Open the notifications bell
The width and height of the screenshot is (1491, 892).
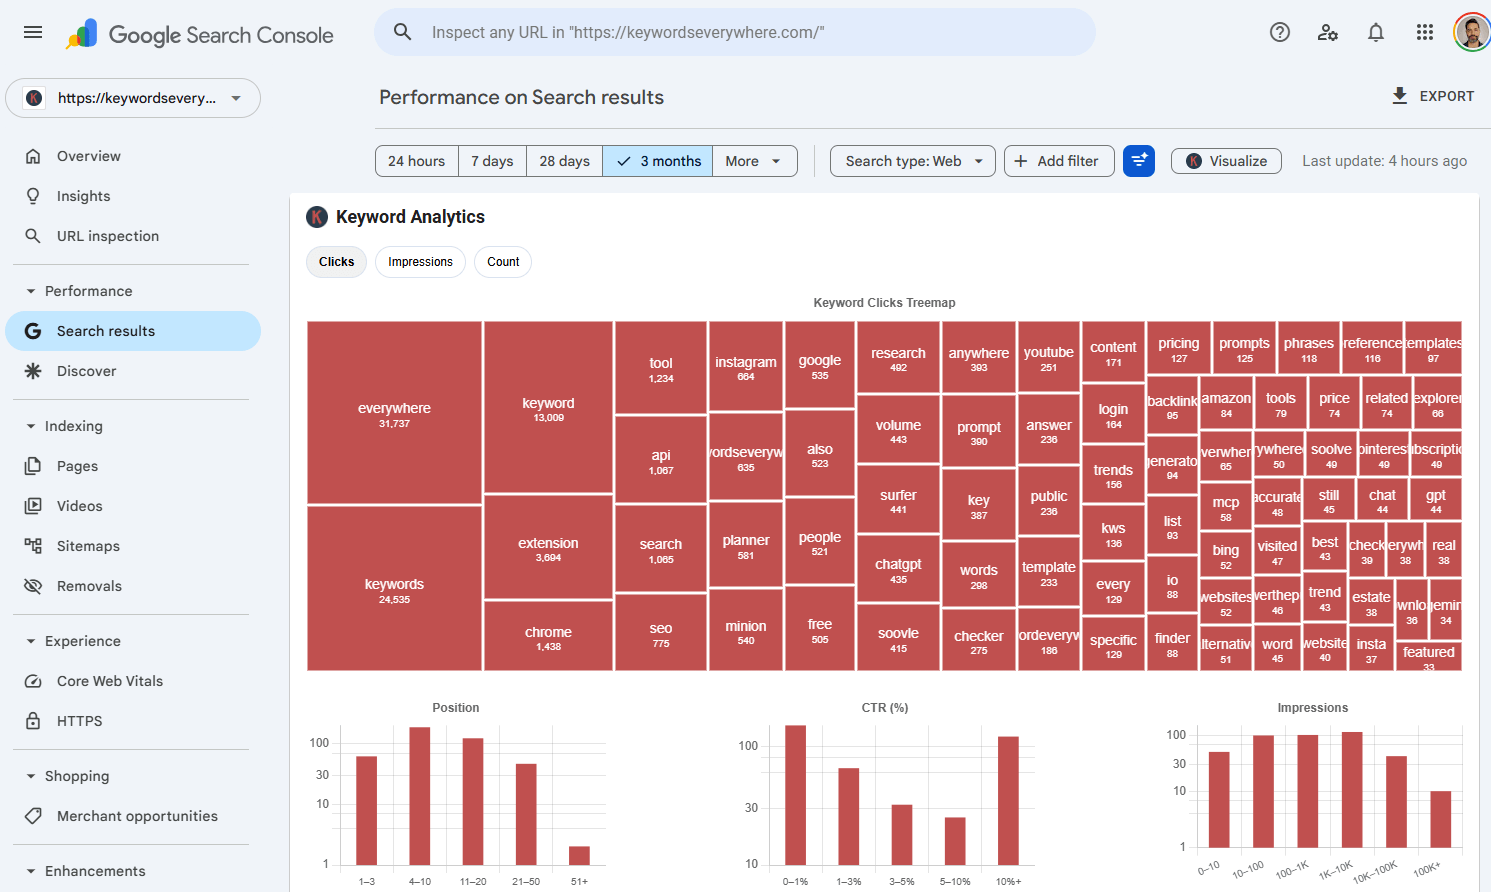click(1376, 32)
